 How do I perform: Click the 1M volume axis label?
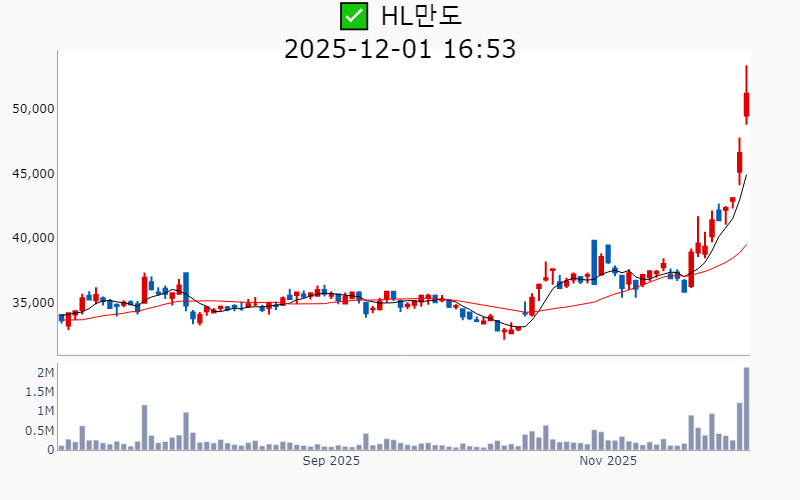[x=45, y=411]
